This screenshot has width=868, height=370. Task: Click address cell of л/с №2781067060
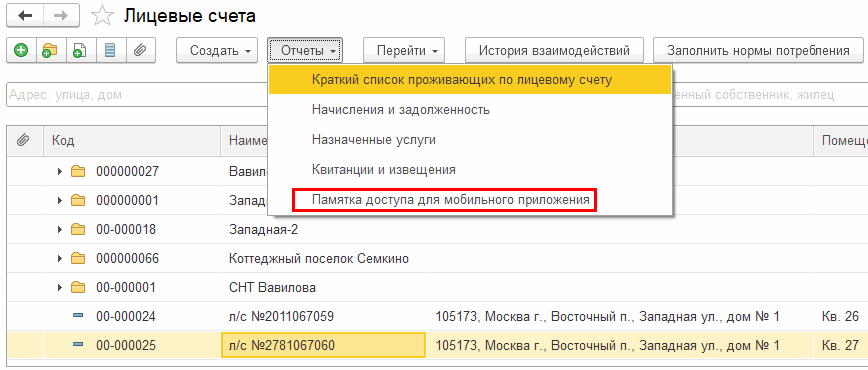pyautogui.click(x=608, y=346)
